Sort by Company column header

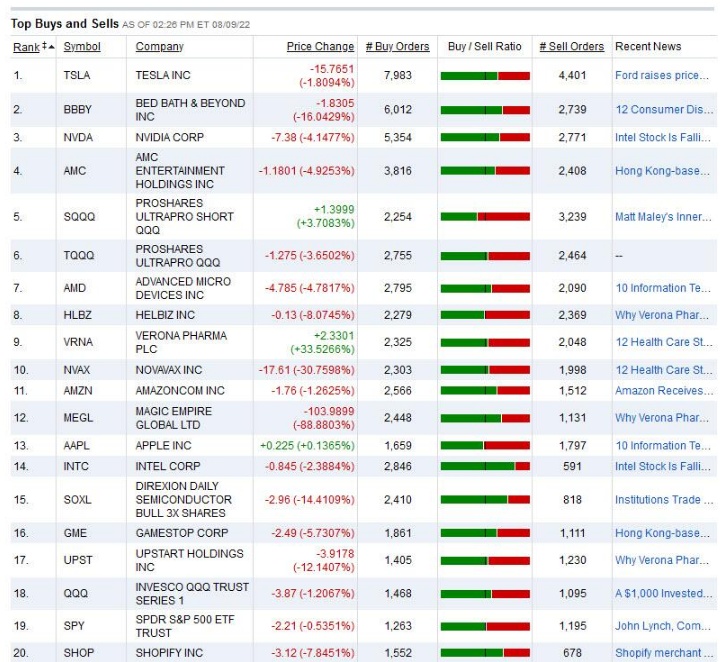click(159, 47)
